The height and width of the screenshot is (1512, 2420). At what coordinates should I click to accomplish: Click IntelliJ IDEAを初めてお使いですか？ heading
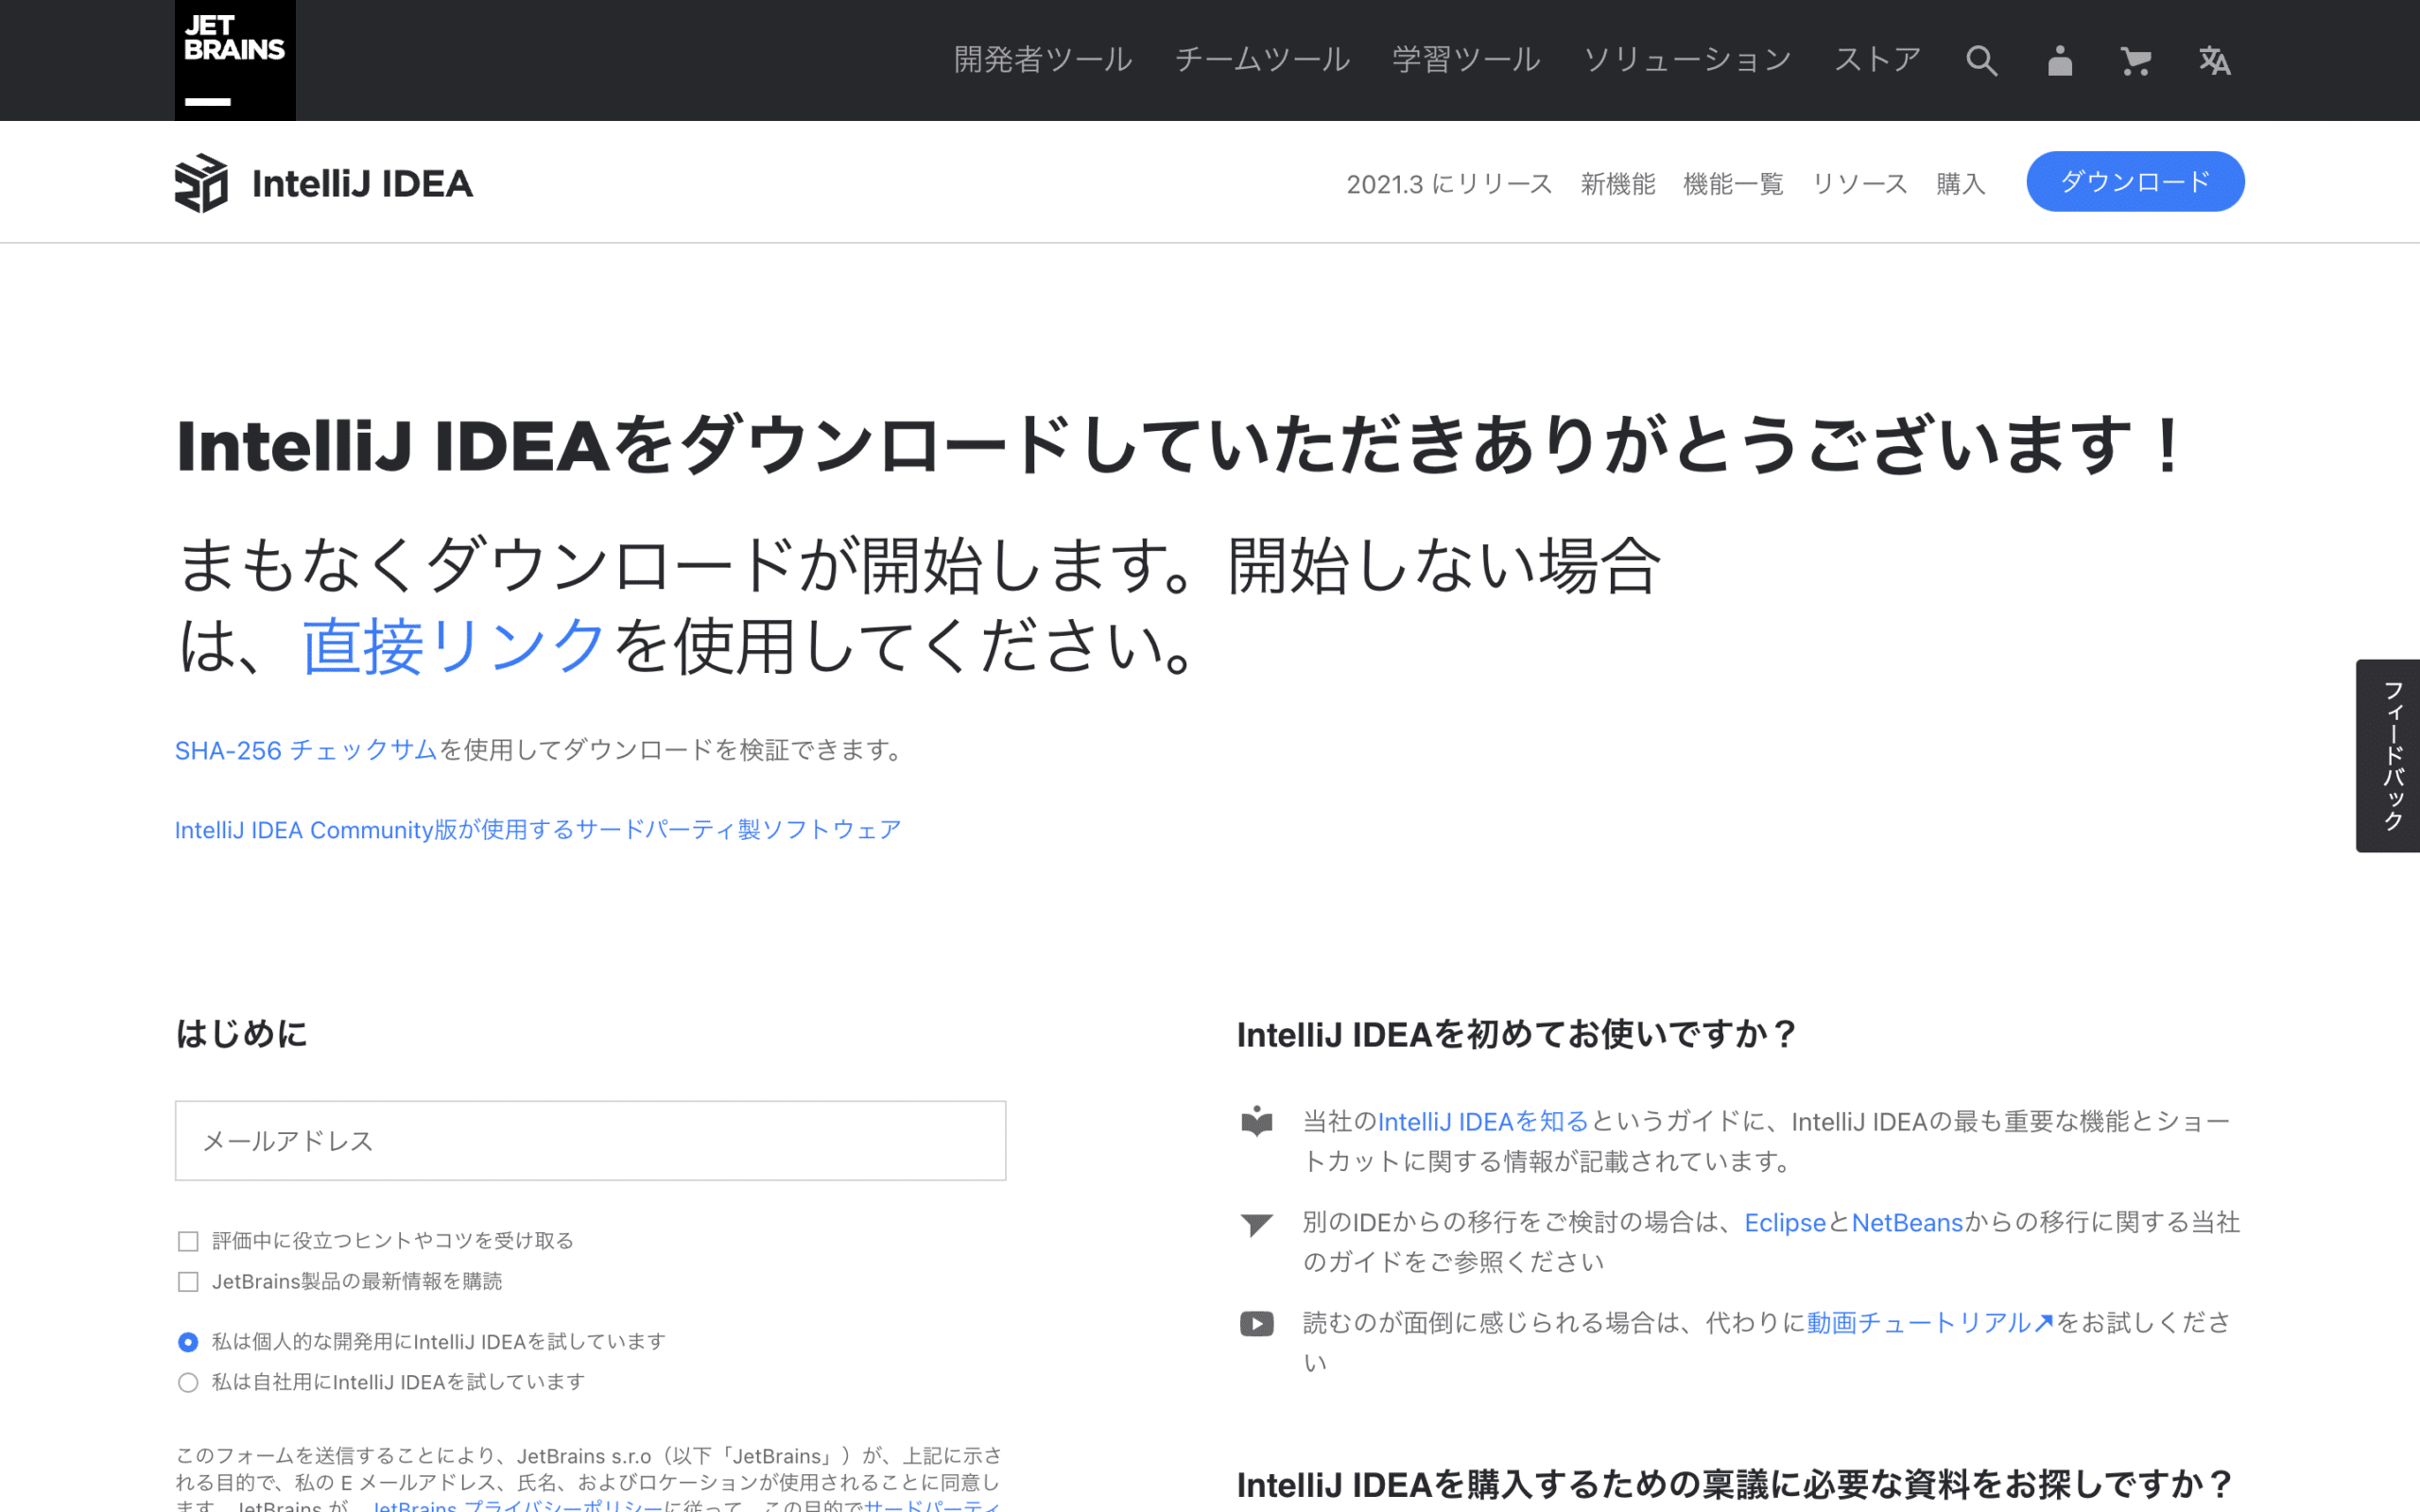click(x=1517, y=1035)
